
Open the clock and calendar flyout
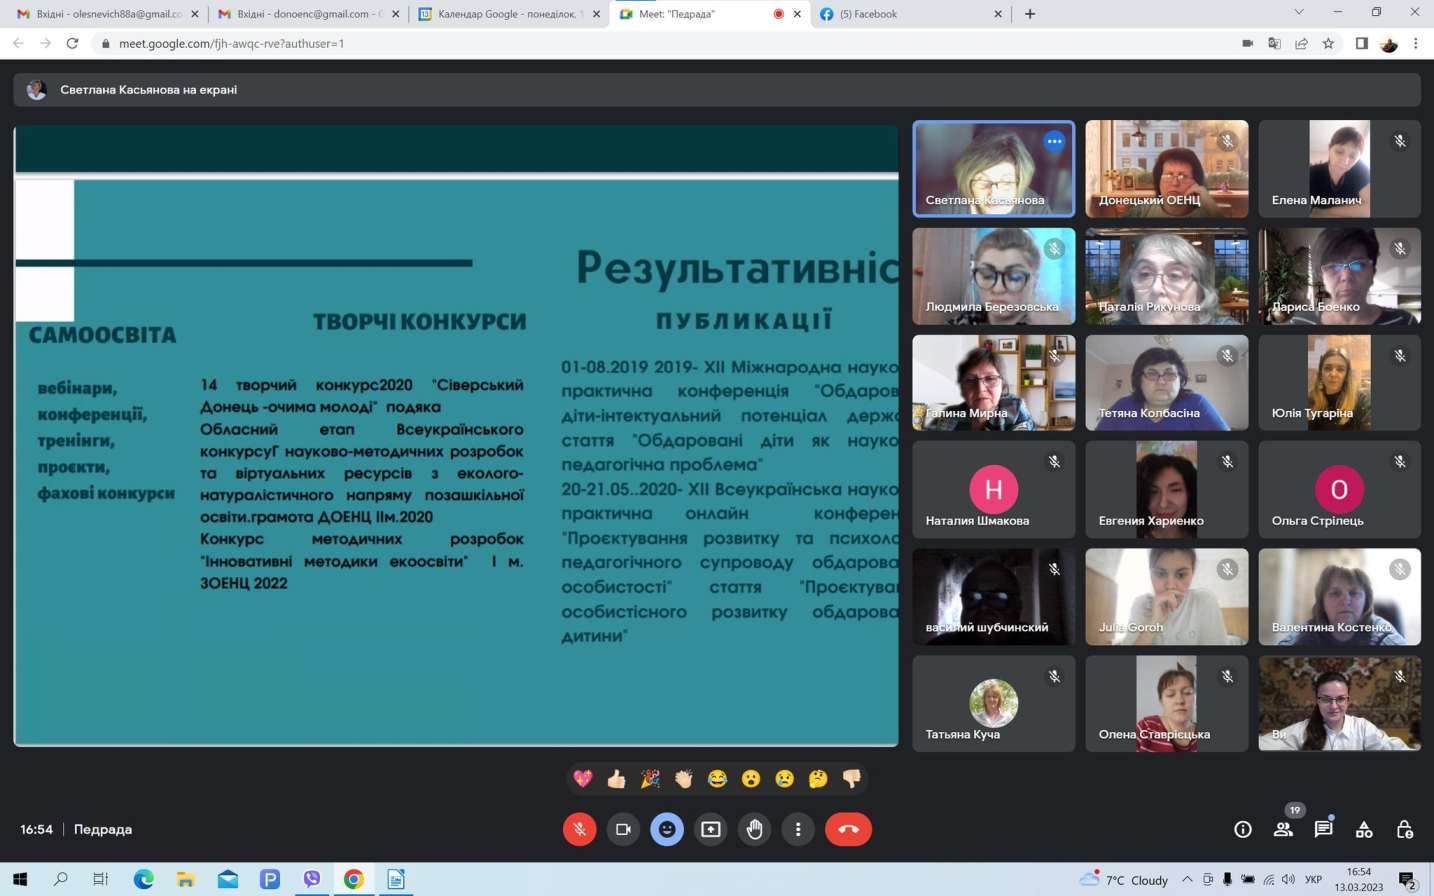tap(1359, 879)
